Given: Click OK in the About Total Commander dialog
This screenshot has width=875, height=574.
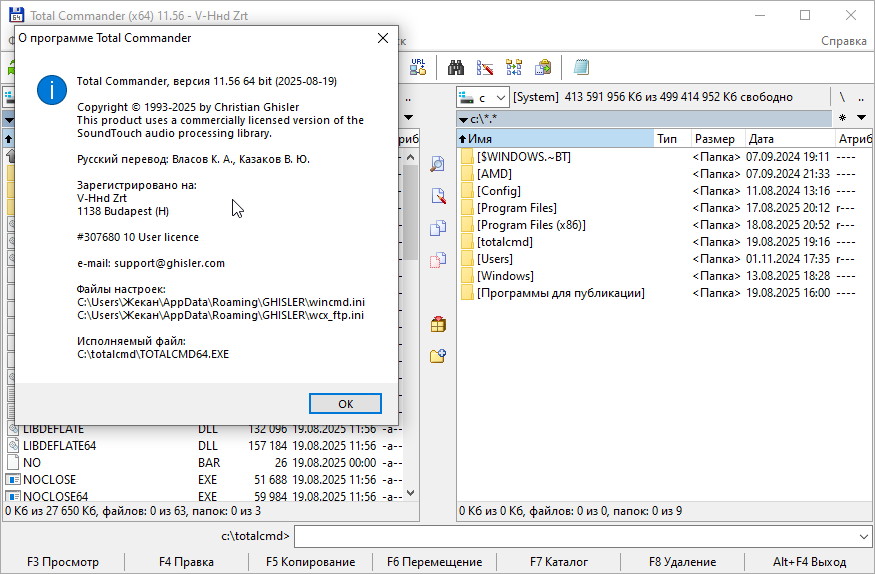Looking at the screenshot, I should pyautogui.click(x=345, y=403).
